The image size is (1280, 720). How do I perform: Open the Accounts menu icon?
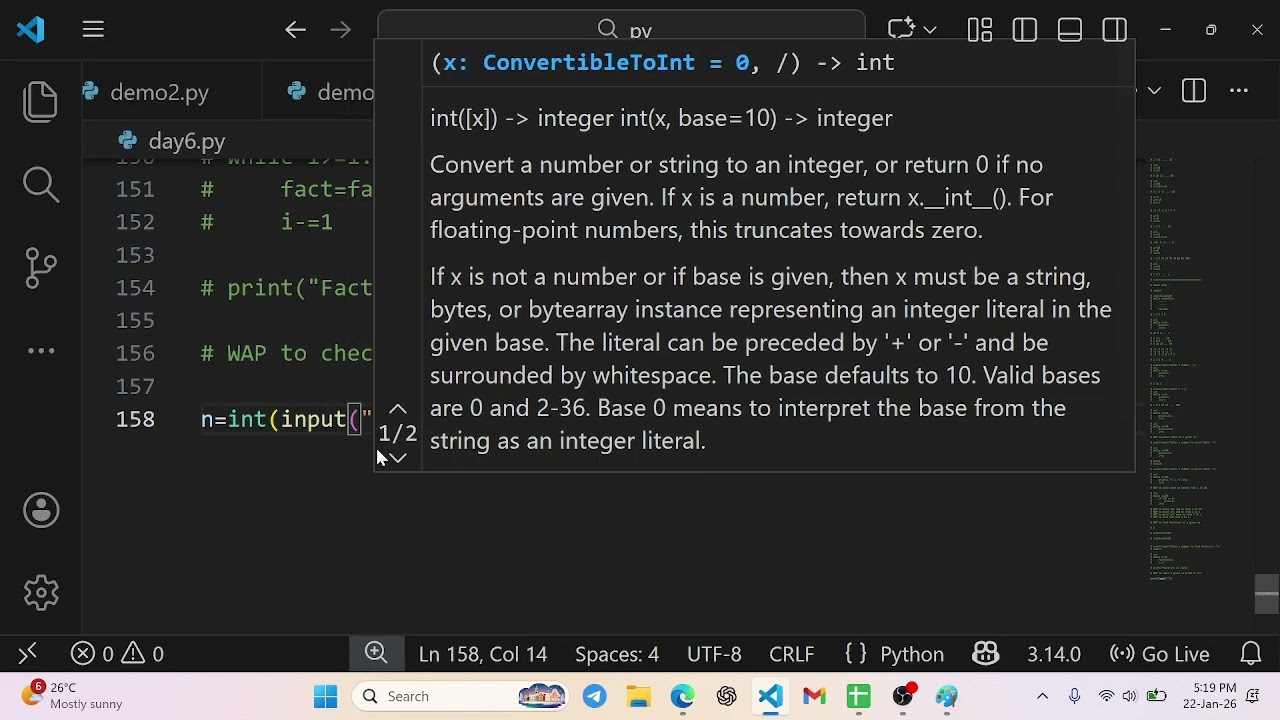(x=41, y=510)
